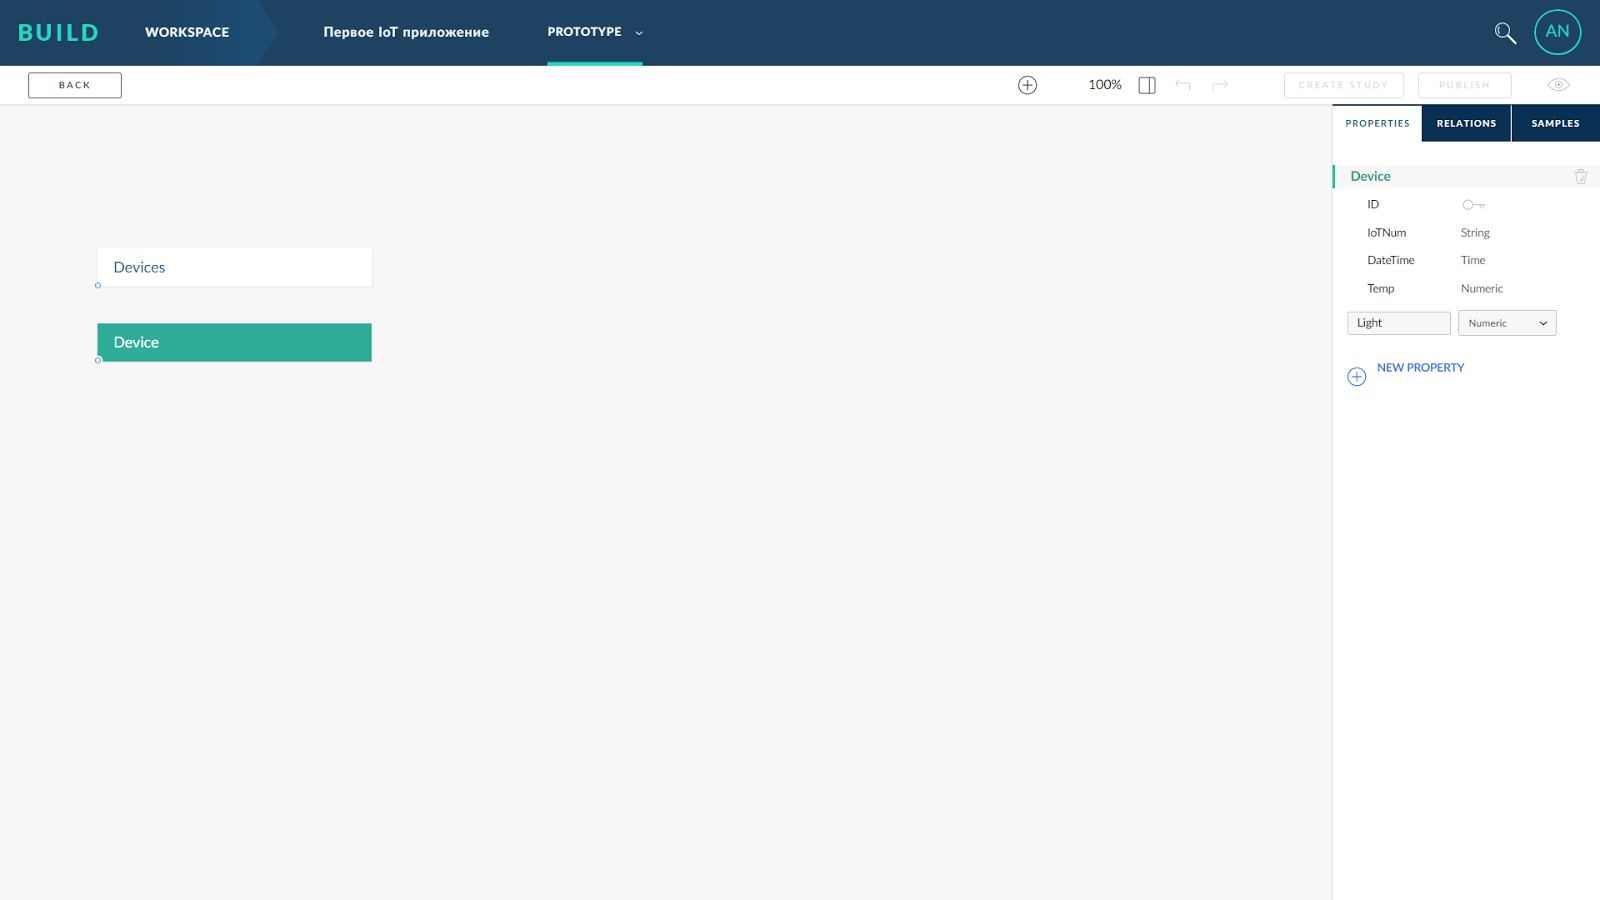
Task: Open the zoom level showing 100%
Action: point(1103,84)
